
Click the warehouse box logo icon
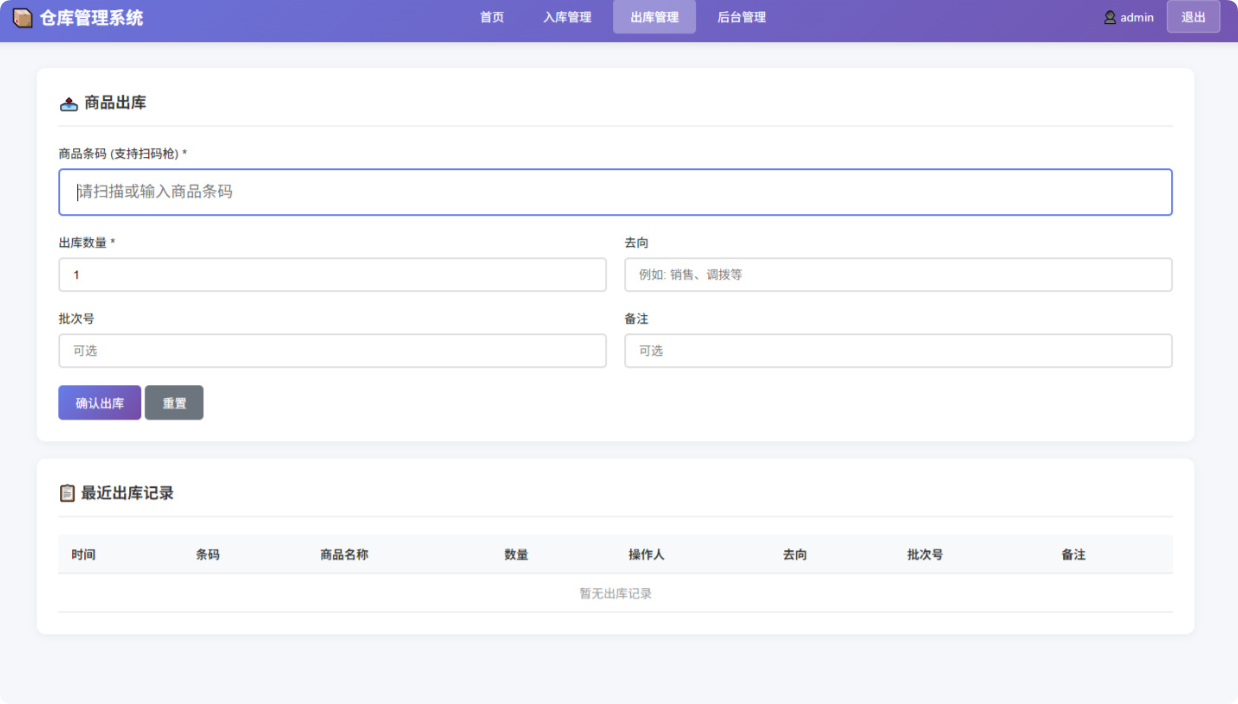[22, 17]
